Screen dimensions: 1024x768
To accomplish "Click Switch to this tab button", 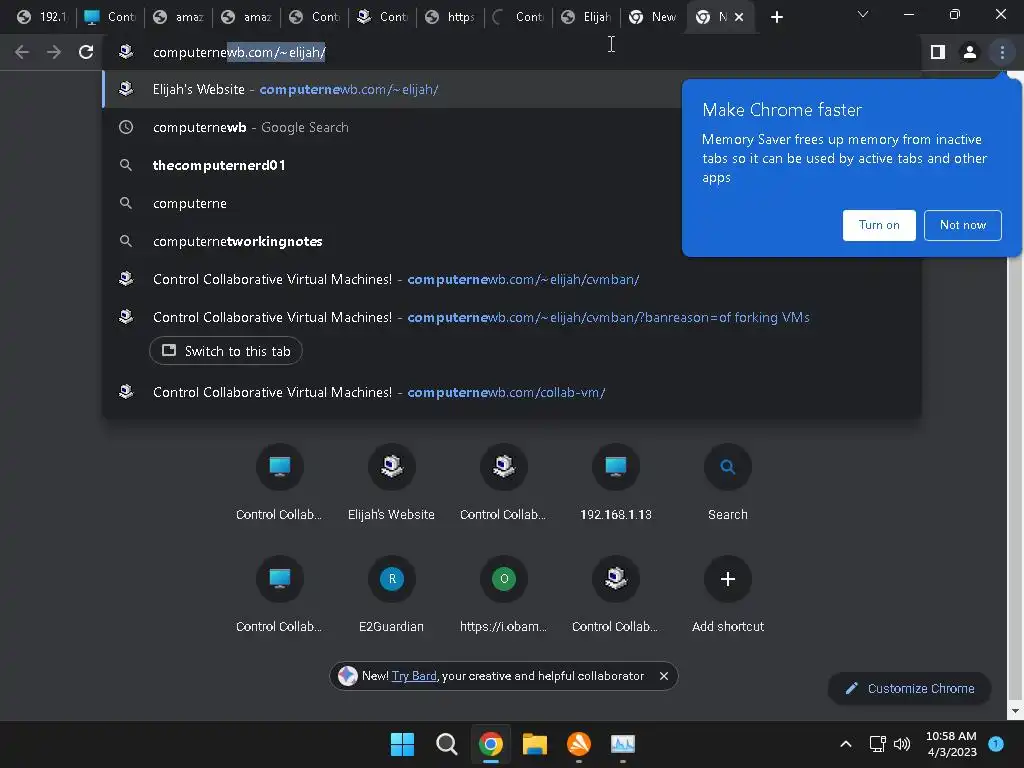I will coord(225,351).
